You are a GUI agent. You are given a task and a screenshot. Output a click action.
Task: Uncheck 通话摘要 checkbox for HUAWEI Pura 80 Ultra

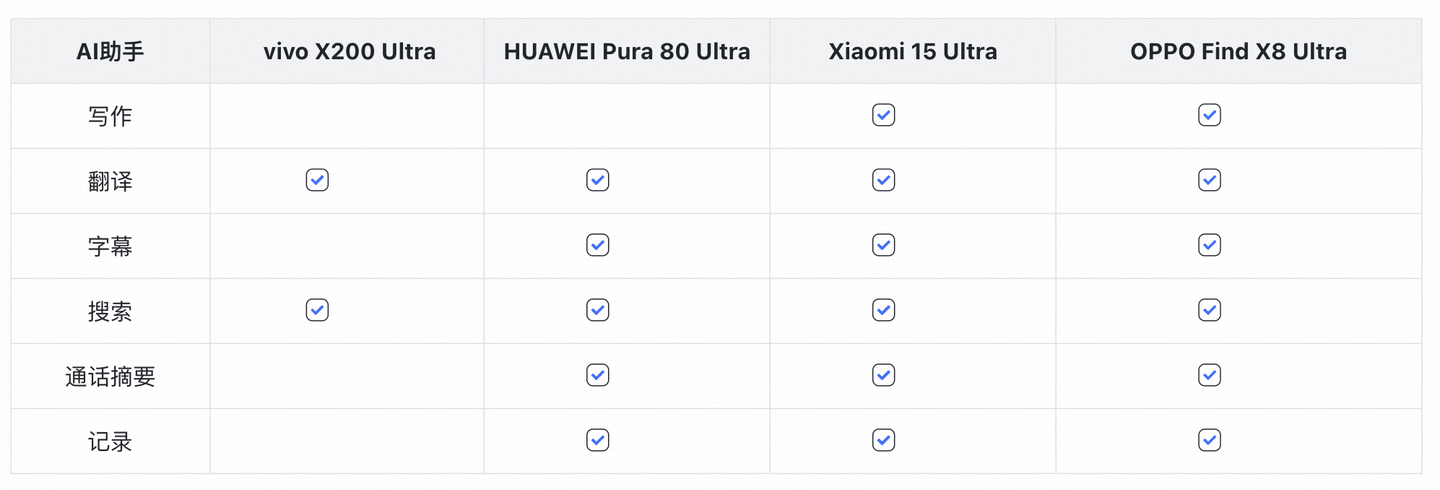point(597,375)
